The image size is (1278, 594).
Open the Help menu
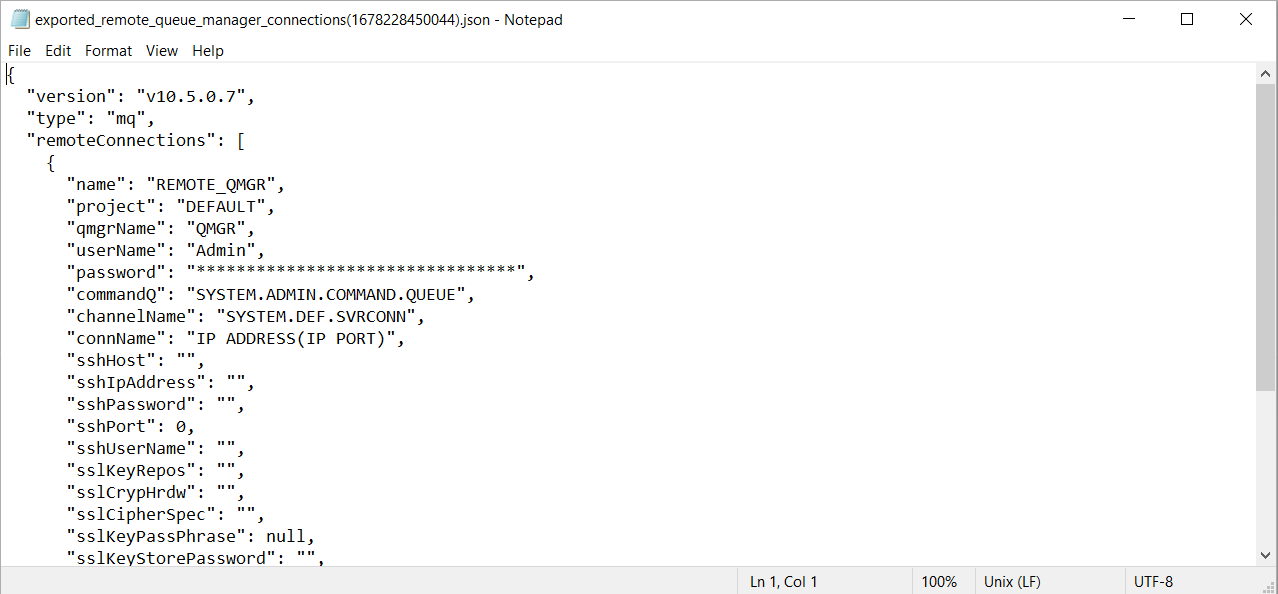point(208,50)
